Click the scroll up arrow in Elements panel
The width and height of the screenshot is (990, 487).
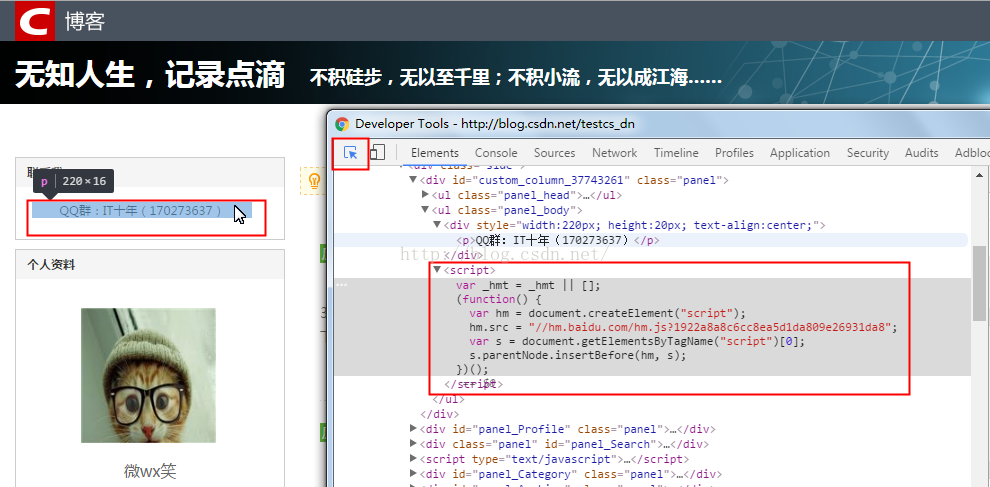click(x=979, y=174)
